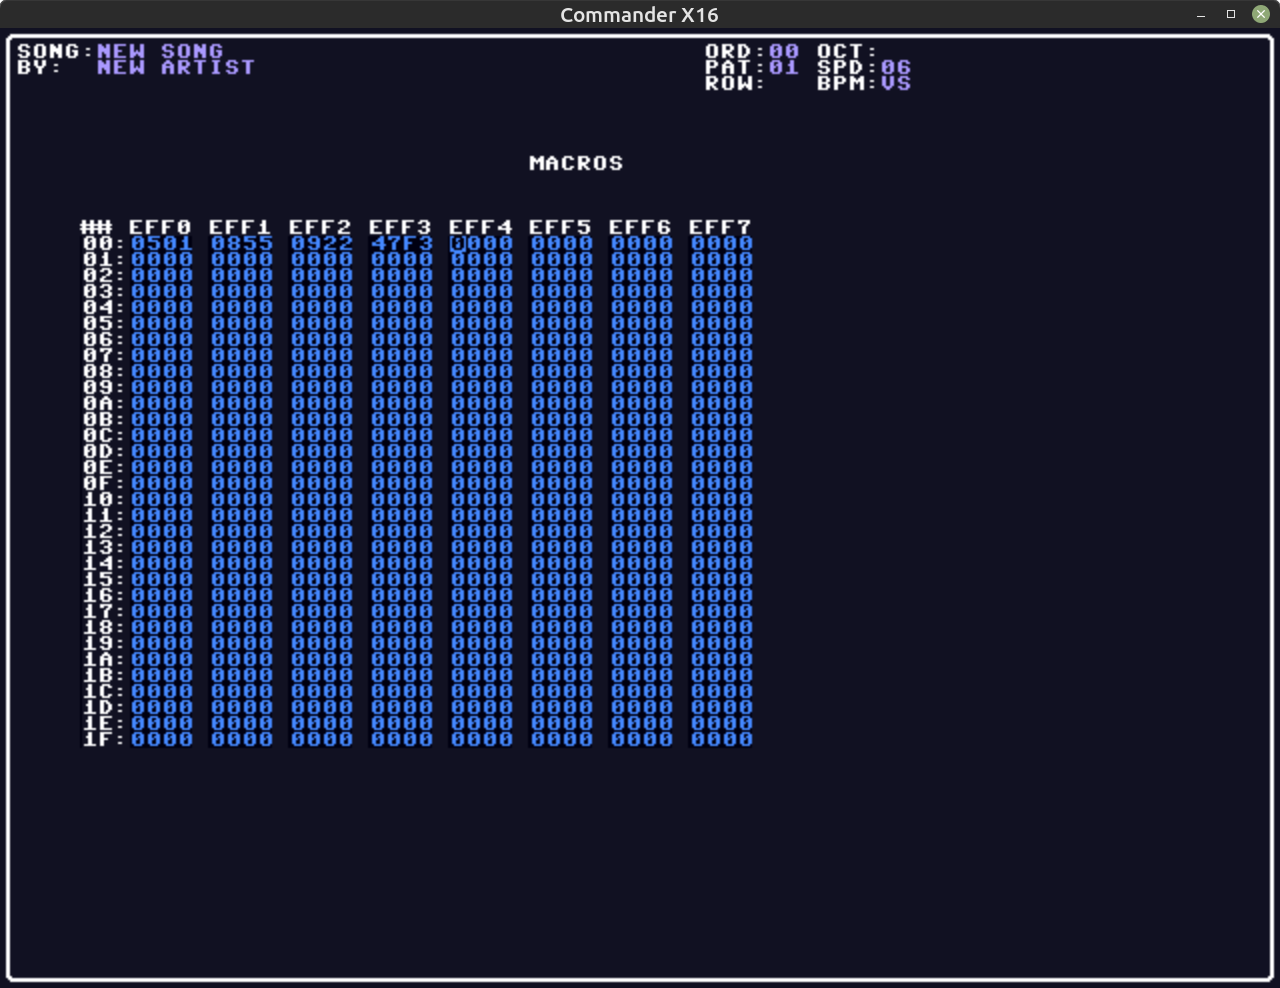Click the song title field NEW SONG
Screen dimensions: 1280x988
160,51
